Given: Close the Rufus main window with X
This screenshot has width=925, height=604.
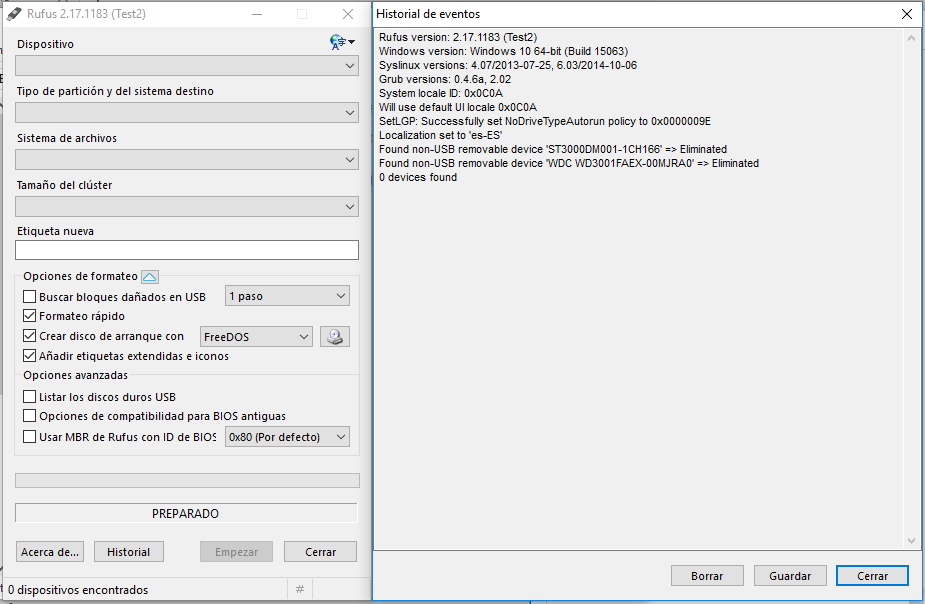Looking at the screenshot, I should click(x=348, y=14).
